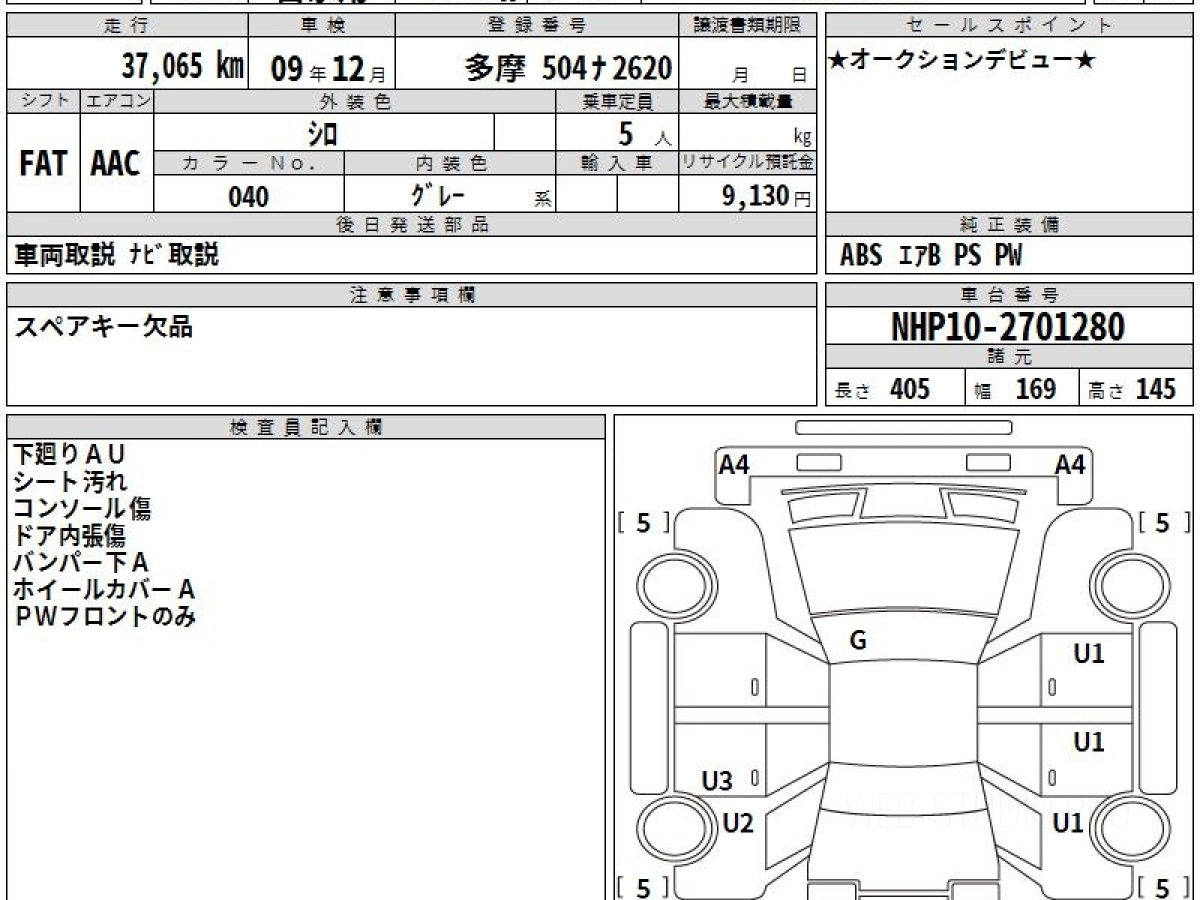Viewport: 1200px width, 900px height.
Task: Click the G mark on the windshield
Action: point(857,641)
